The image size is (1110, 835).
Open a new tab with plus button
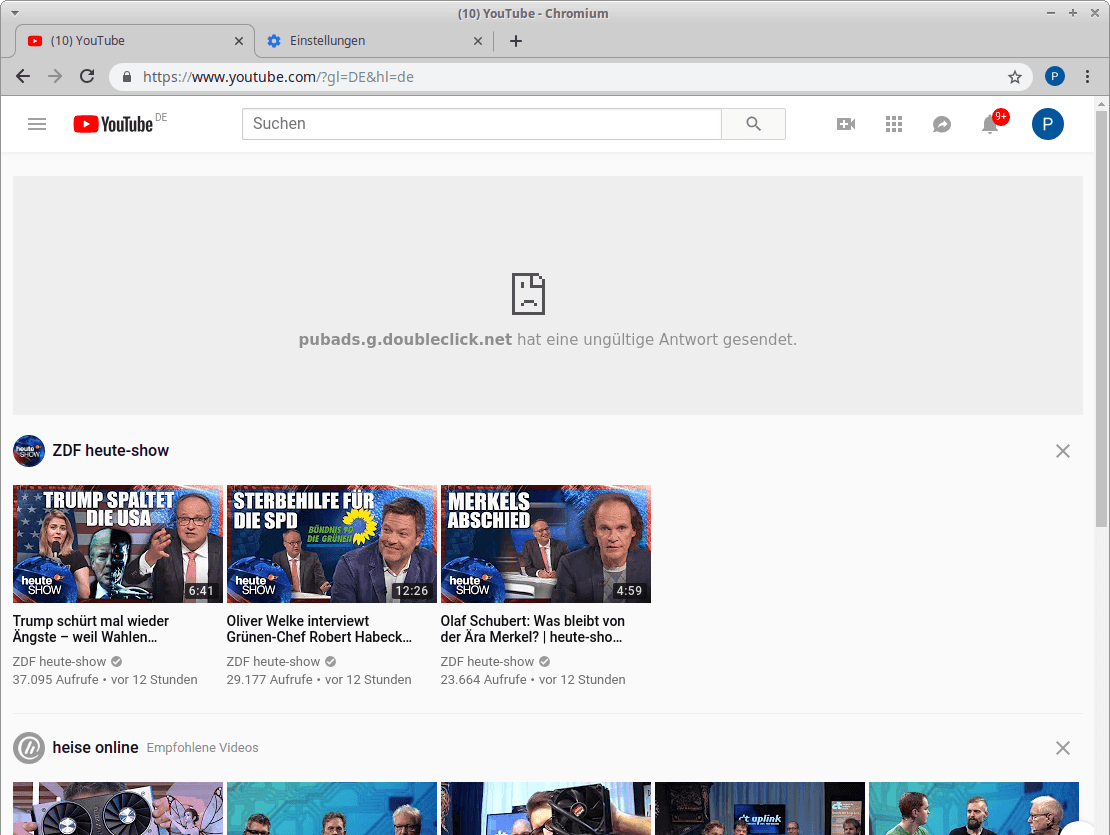(x=516, y=41)
